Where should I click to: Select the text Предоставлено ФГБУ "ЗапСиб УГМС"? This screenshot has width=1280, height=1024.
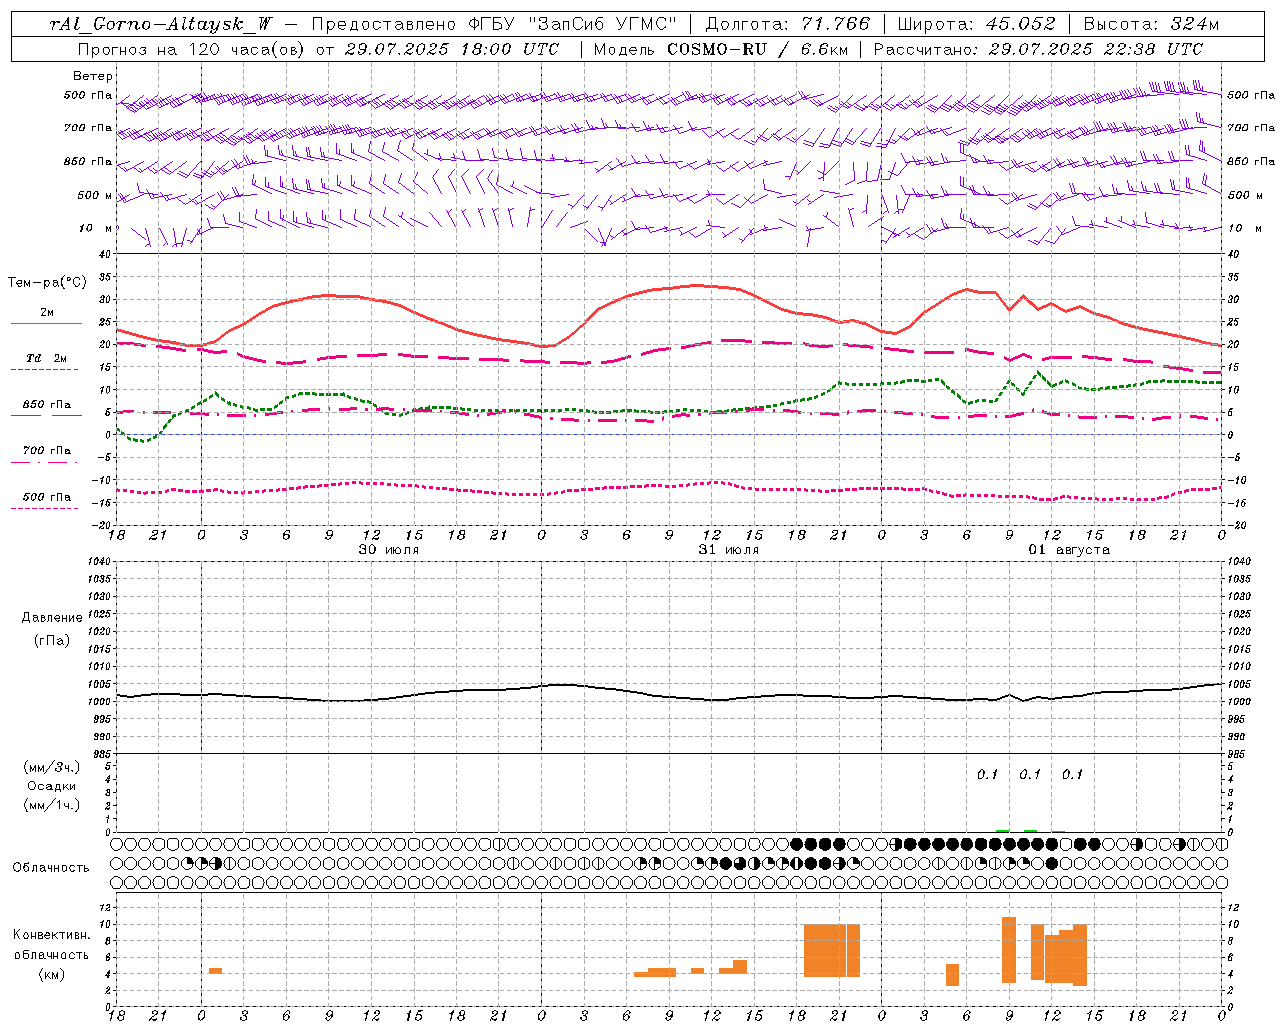tap(494, 24)
